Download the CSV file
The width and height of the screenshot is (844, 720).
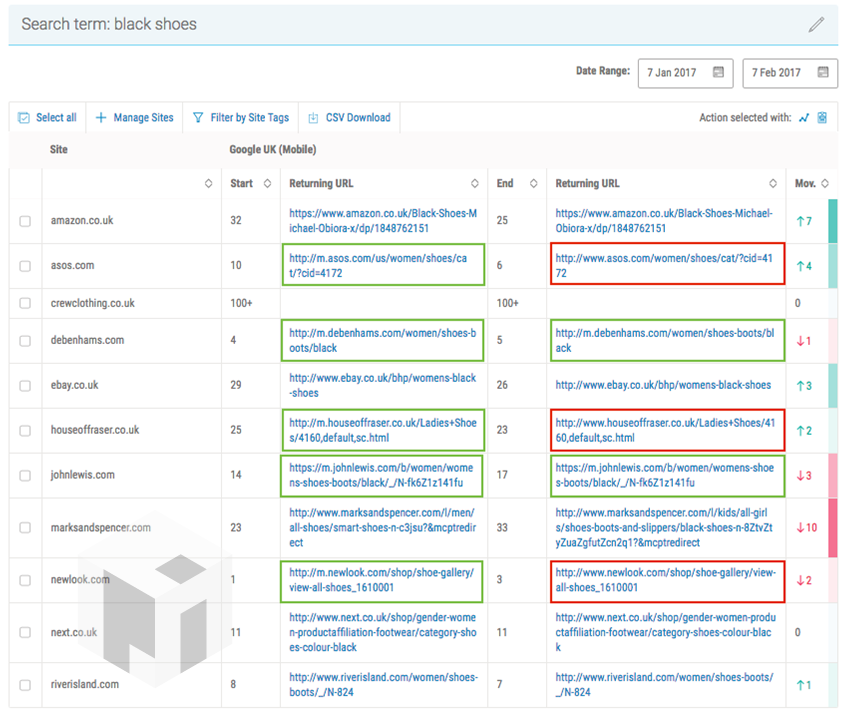349,118
